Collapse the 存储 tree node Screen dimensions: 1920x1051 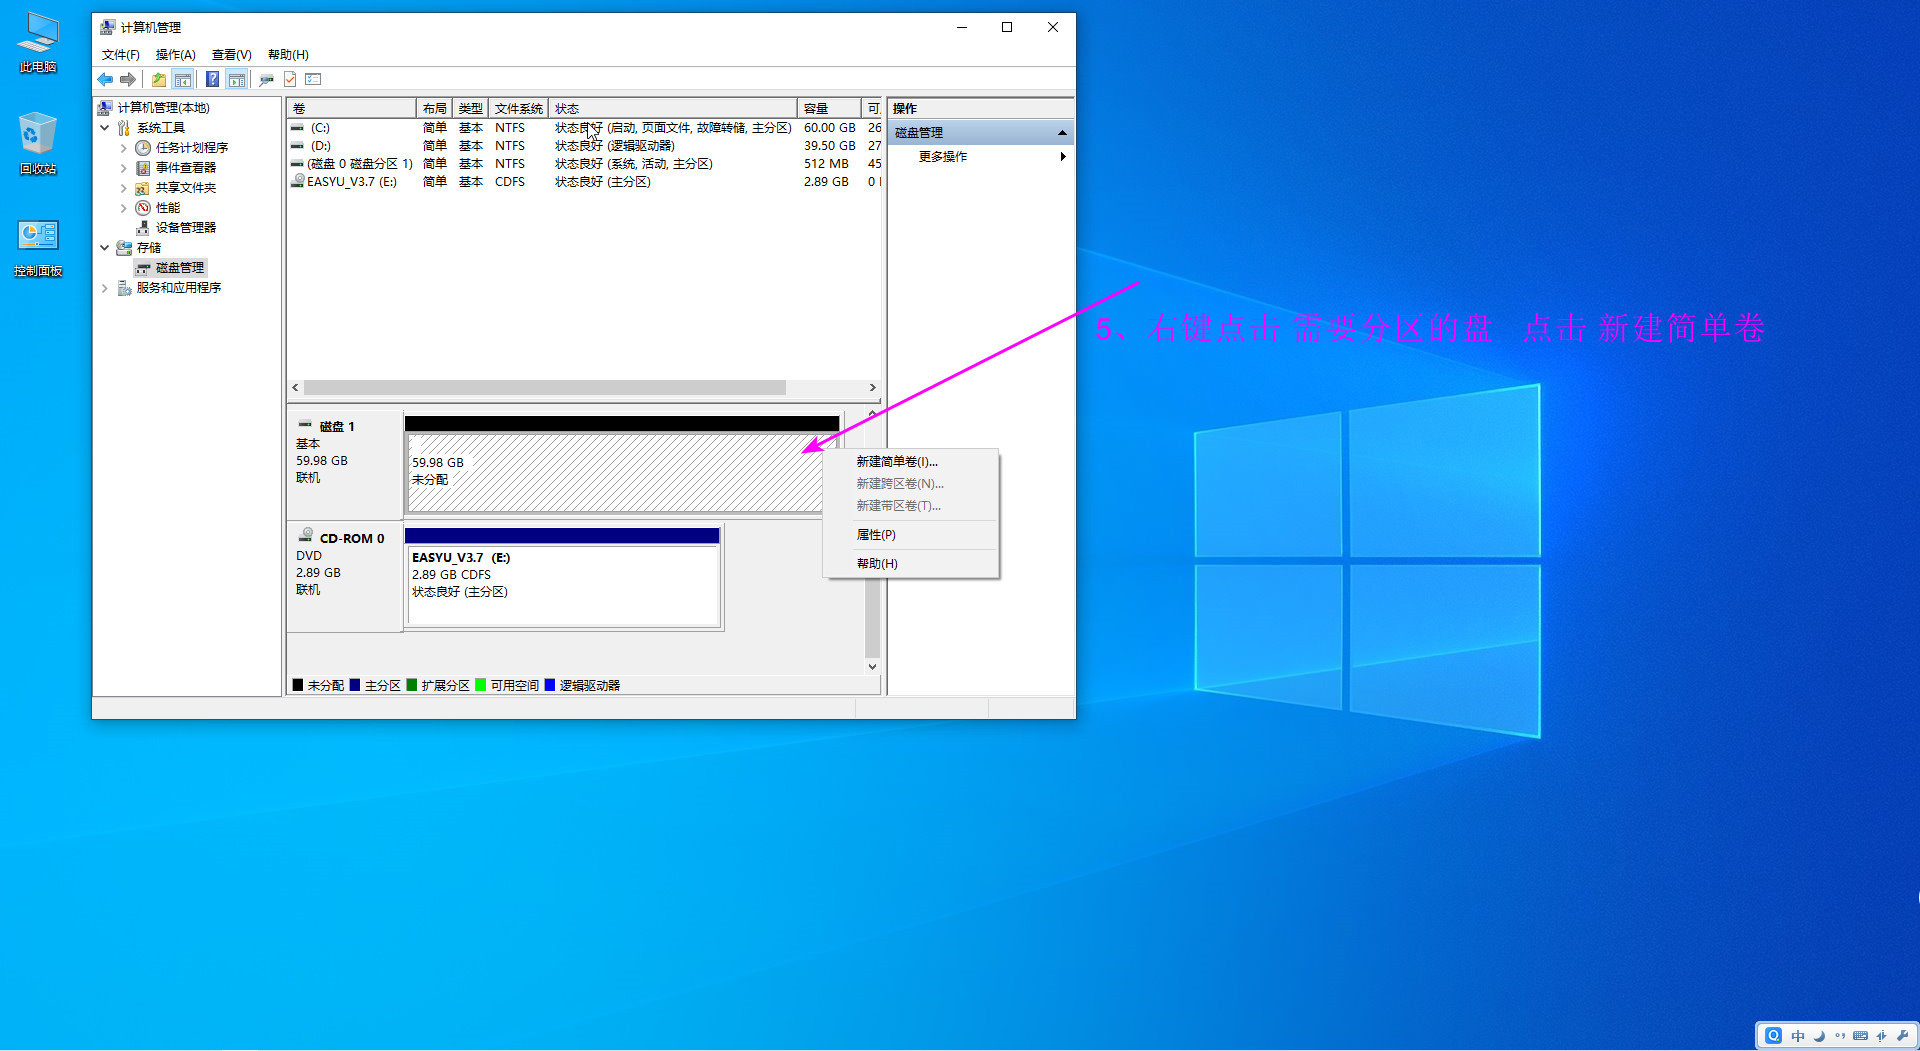click(105, 248)
